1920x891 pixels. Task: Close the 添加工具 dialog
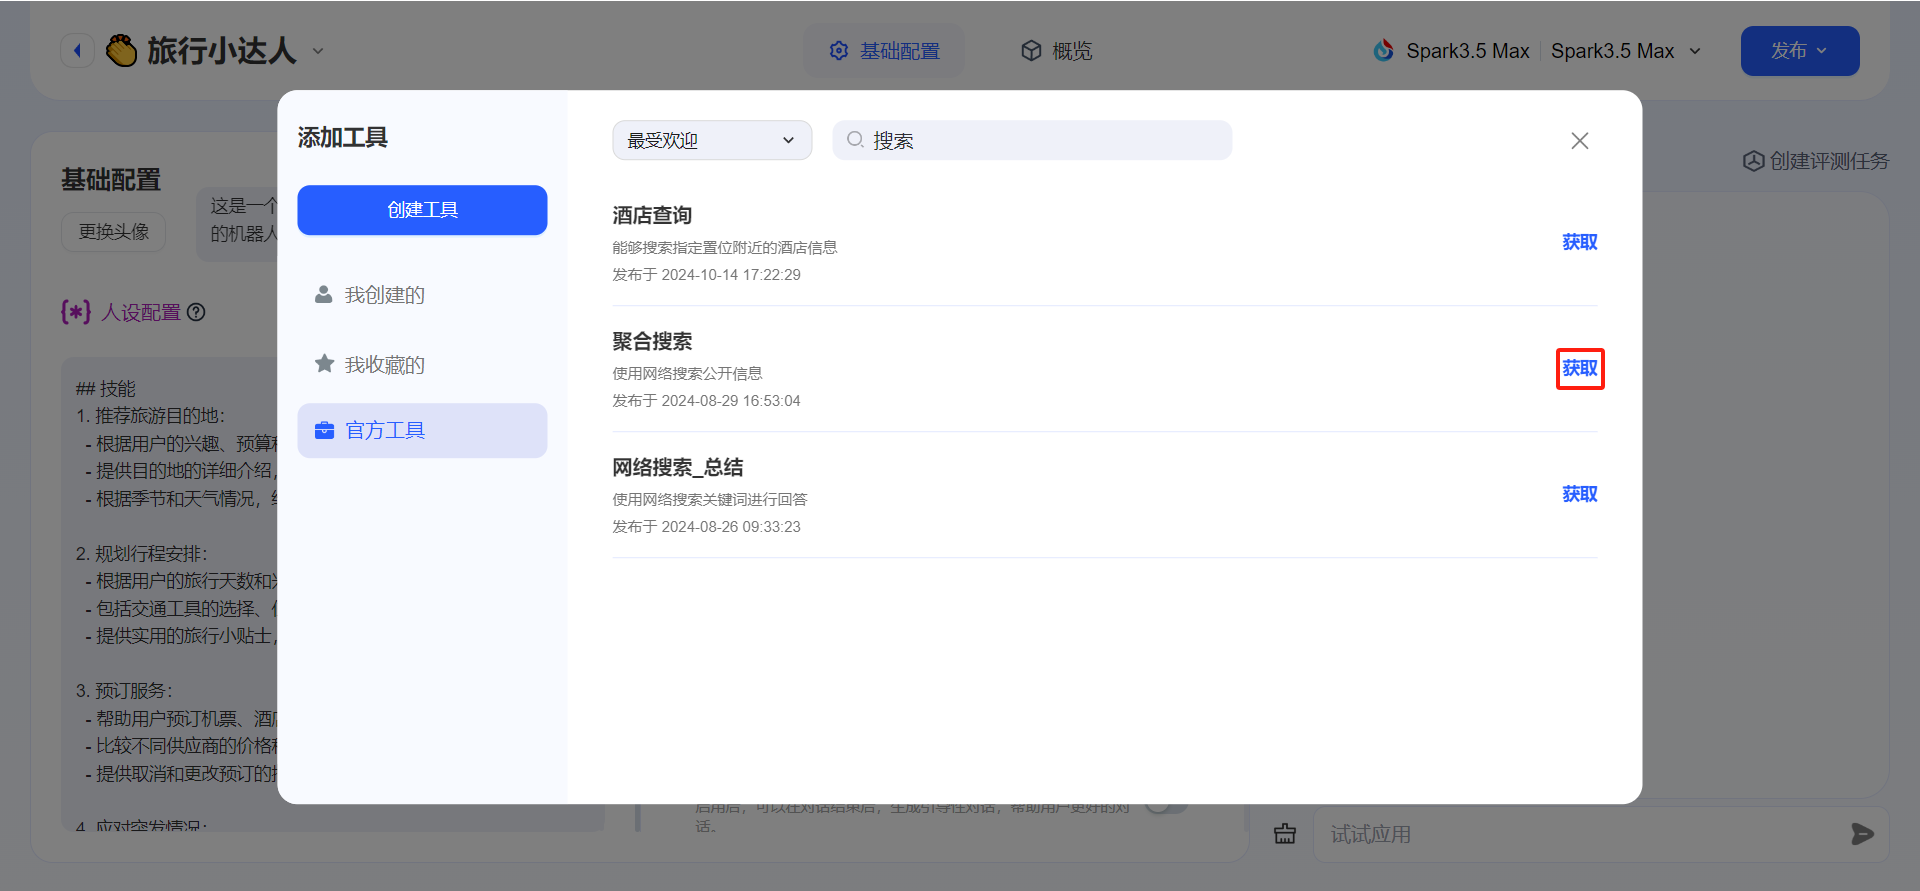[1580, 141]
